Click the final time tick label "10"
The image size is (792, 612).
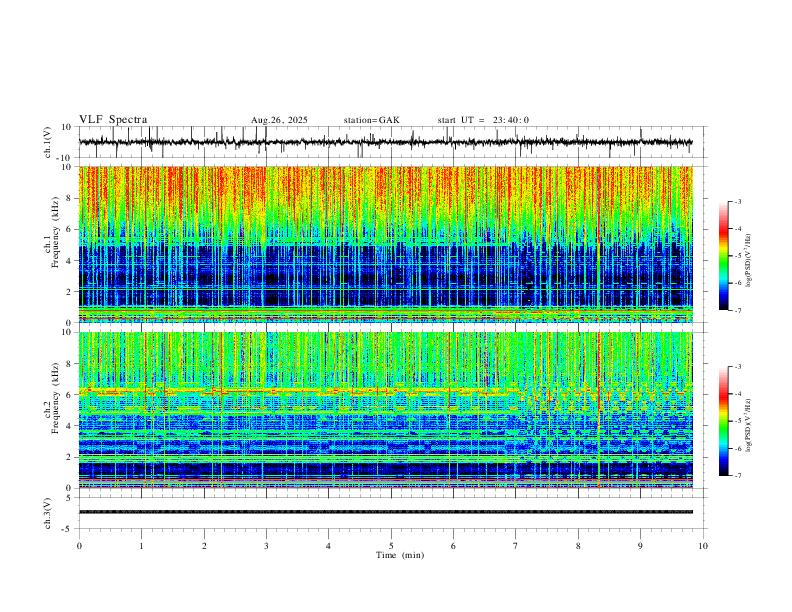click(703, 546)
